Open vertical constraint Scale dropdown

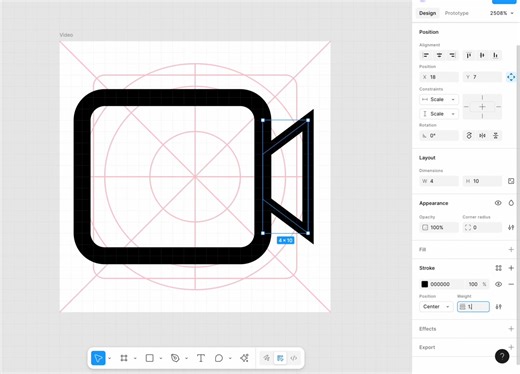[439, 114]
